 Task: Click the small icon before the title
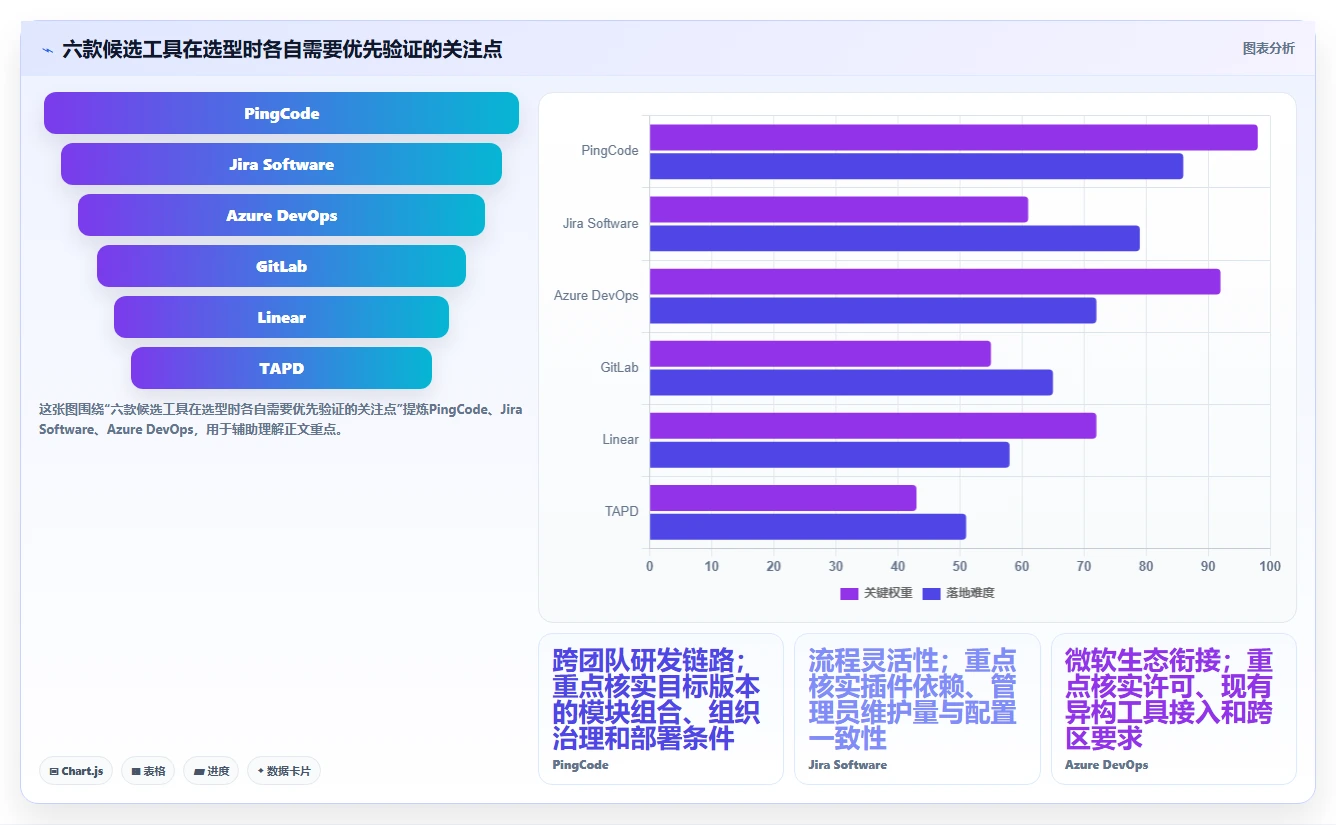(x=47, y=49)
